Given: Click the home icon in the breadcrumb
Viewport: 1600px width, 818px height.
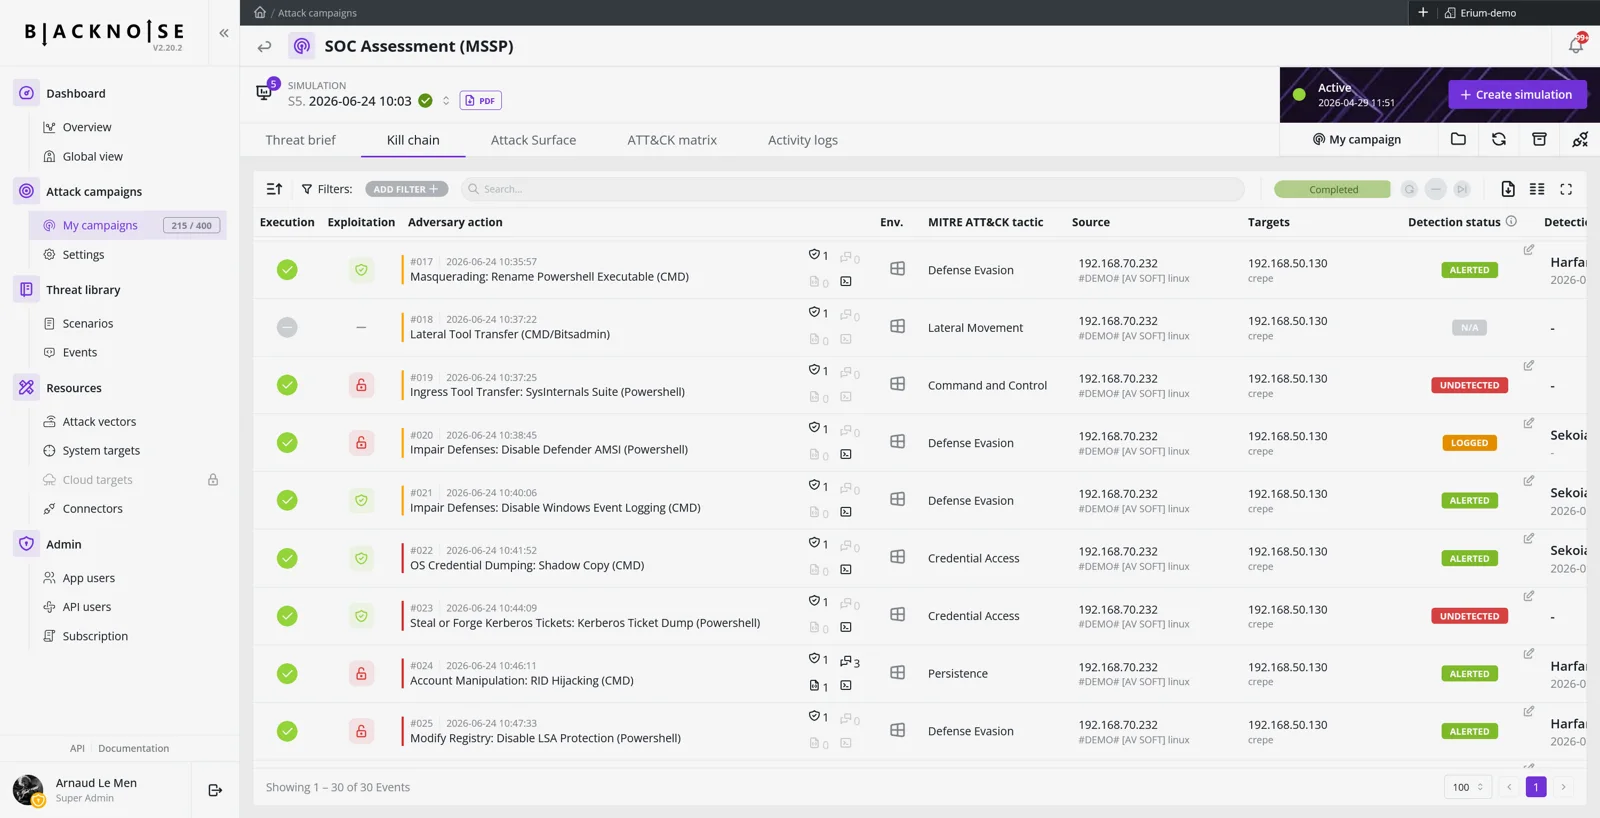Looking at the screenshot, I should pyautogui.click(x=259, y=12).
